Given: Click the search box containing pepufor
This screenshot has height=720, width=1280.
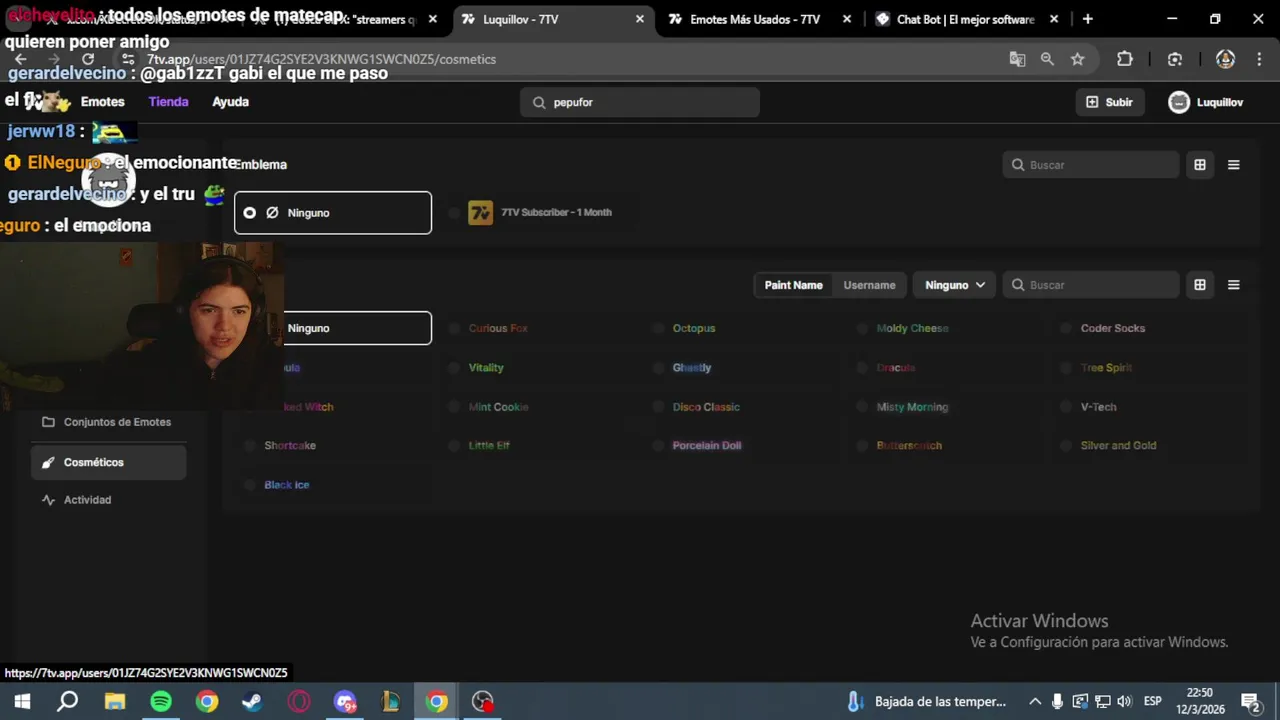Looking at the screenshot, I should click(x=640, y=102).
